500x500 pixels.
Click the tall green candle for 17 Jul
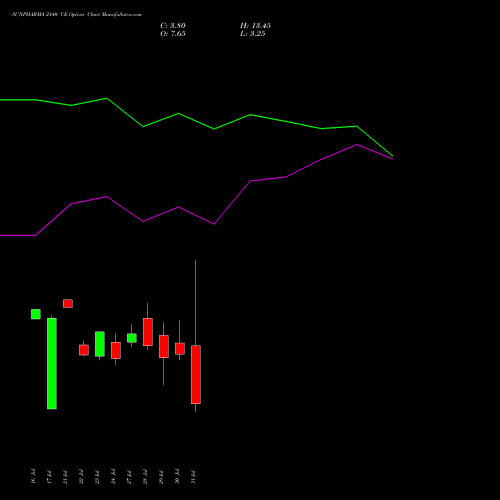[x=52, y=363]
